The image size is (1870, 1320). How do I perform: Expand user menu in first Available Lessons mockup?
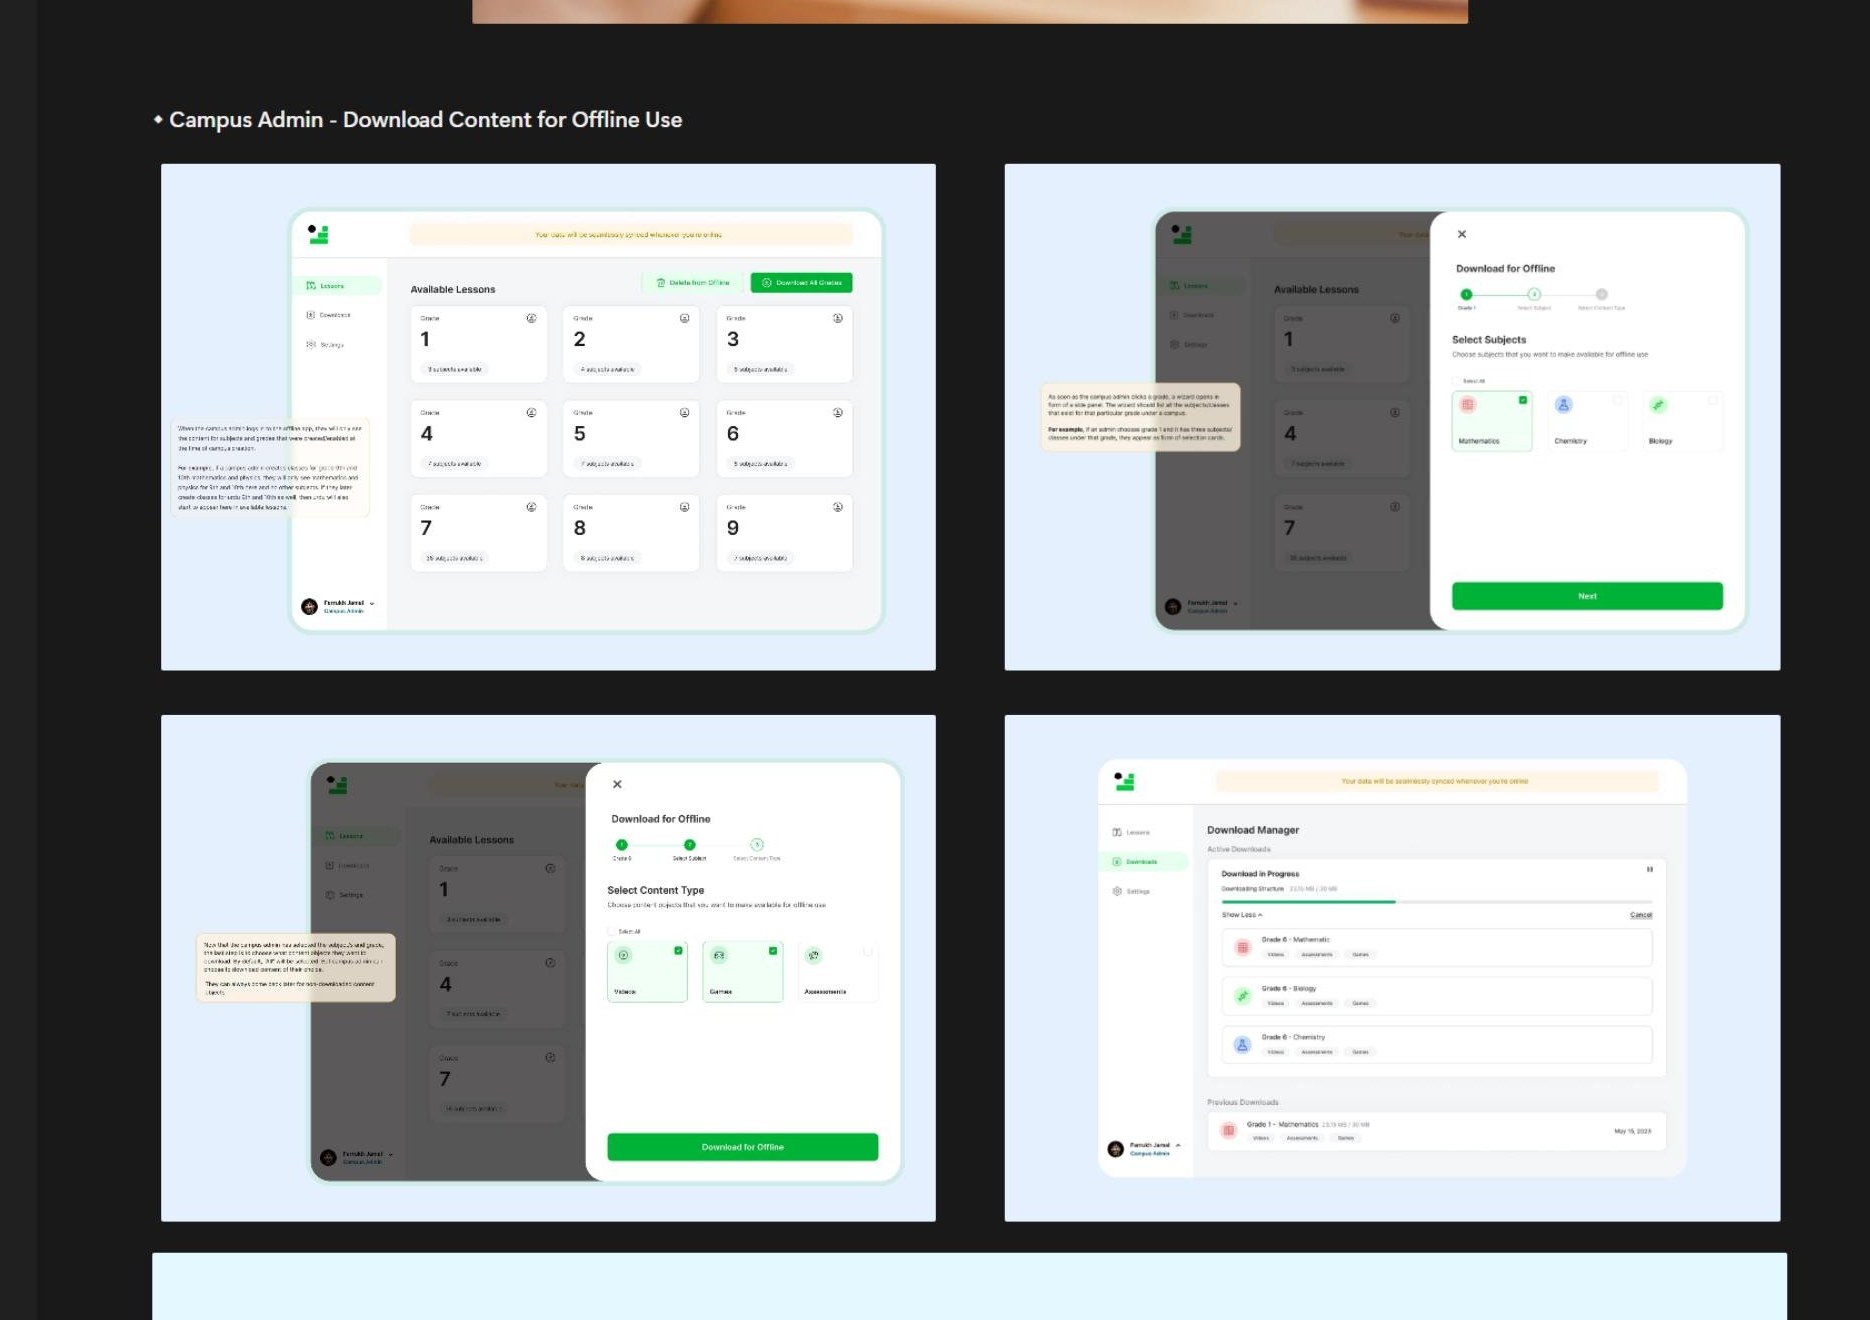[x=372, y=603]
